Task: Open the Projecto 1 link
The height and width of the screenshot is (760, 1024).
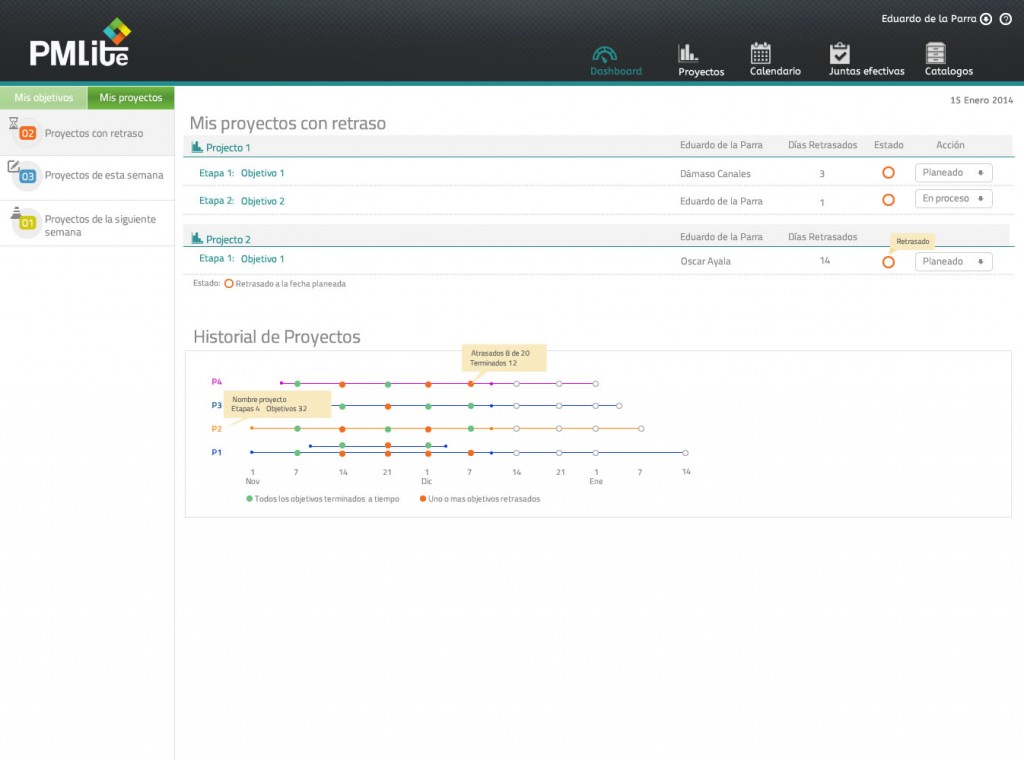Action: point(228,148)
